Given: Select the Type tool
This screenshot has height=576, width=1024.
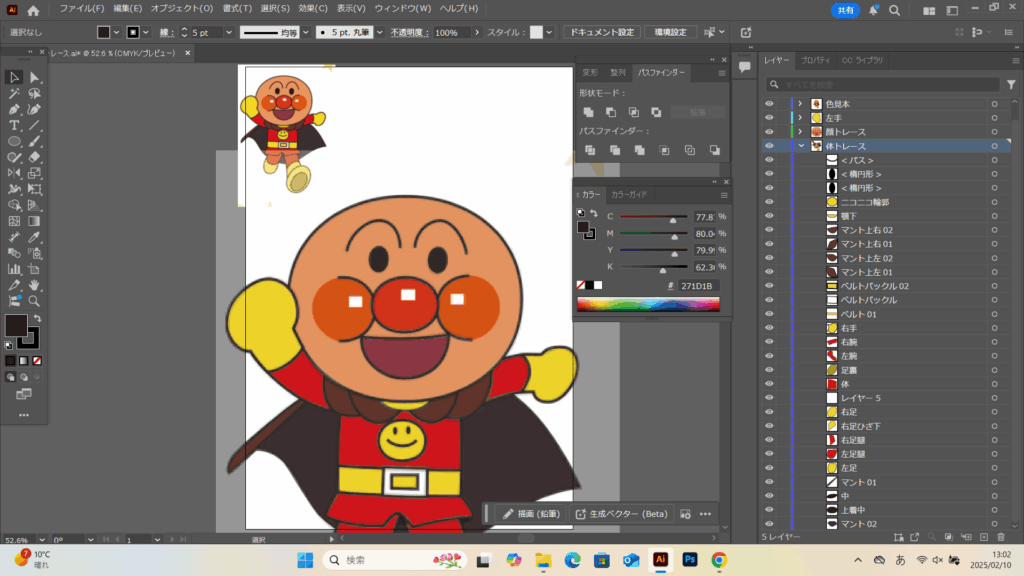Looking at the screenshot, I should pyautogui.click(x=15, y=125).
